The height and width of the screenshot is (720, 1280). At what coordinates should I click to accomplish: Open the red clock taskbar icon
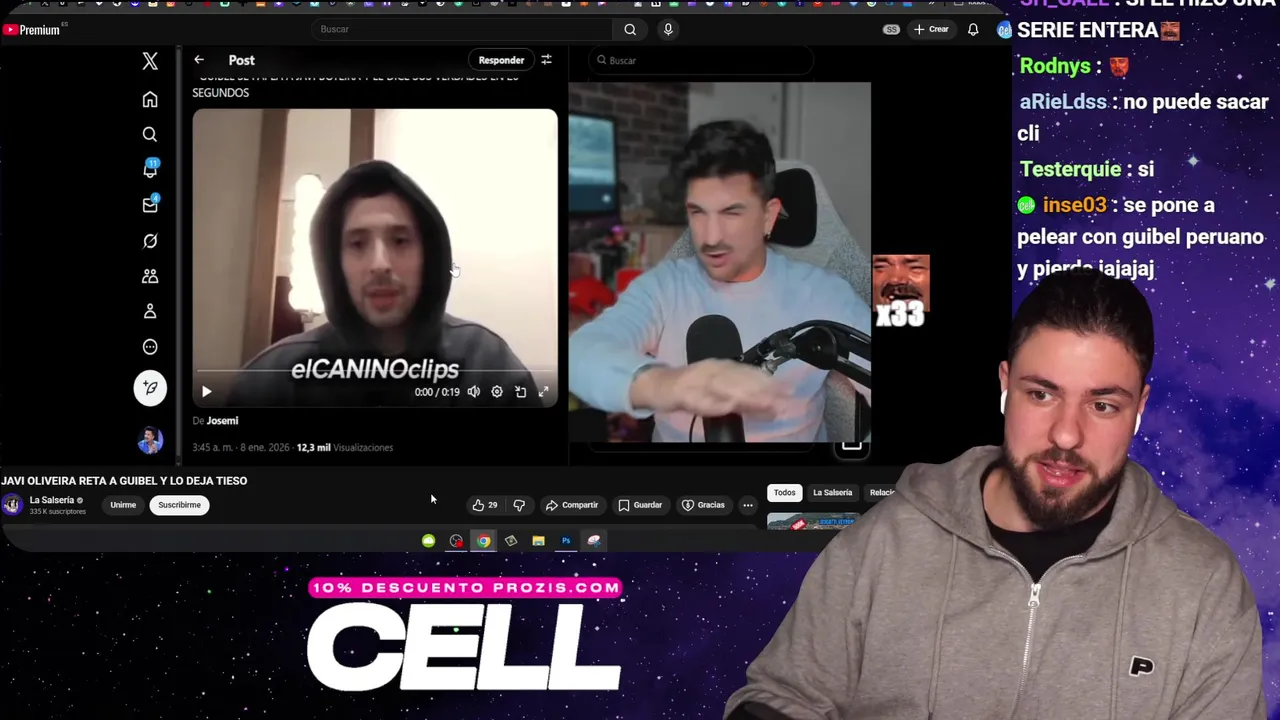456,541
